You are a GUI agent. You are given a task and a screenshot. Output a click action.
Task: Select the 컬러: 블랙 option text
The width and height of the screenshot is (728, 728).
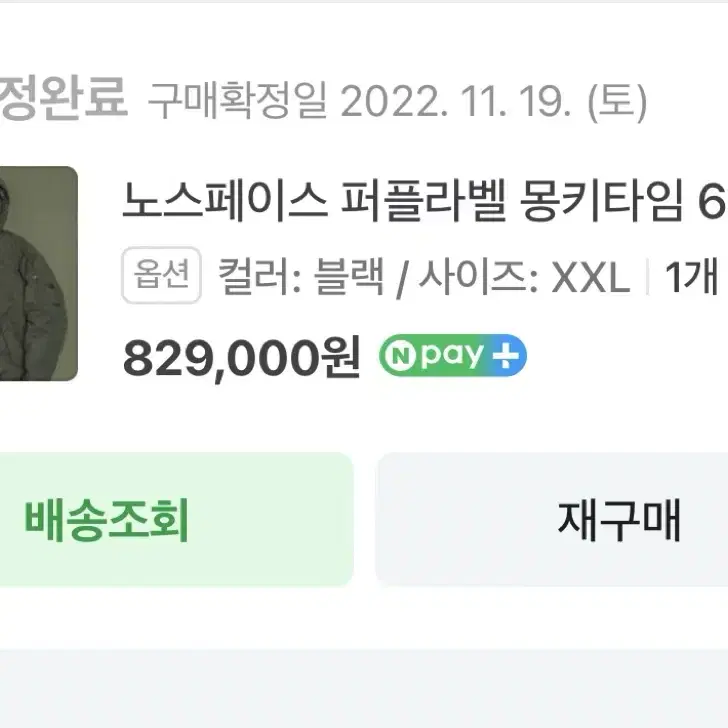pyautogui.click(x=301, y=277)
